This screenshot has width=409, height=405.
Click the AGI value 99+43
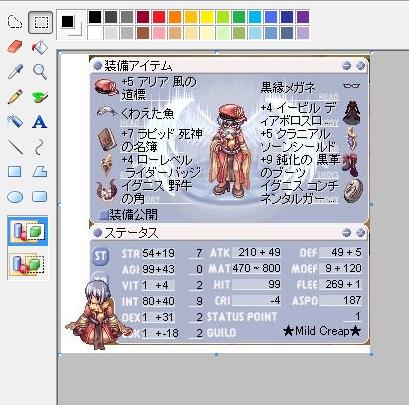tap(158, 269)
